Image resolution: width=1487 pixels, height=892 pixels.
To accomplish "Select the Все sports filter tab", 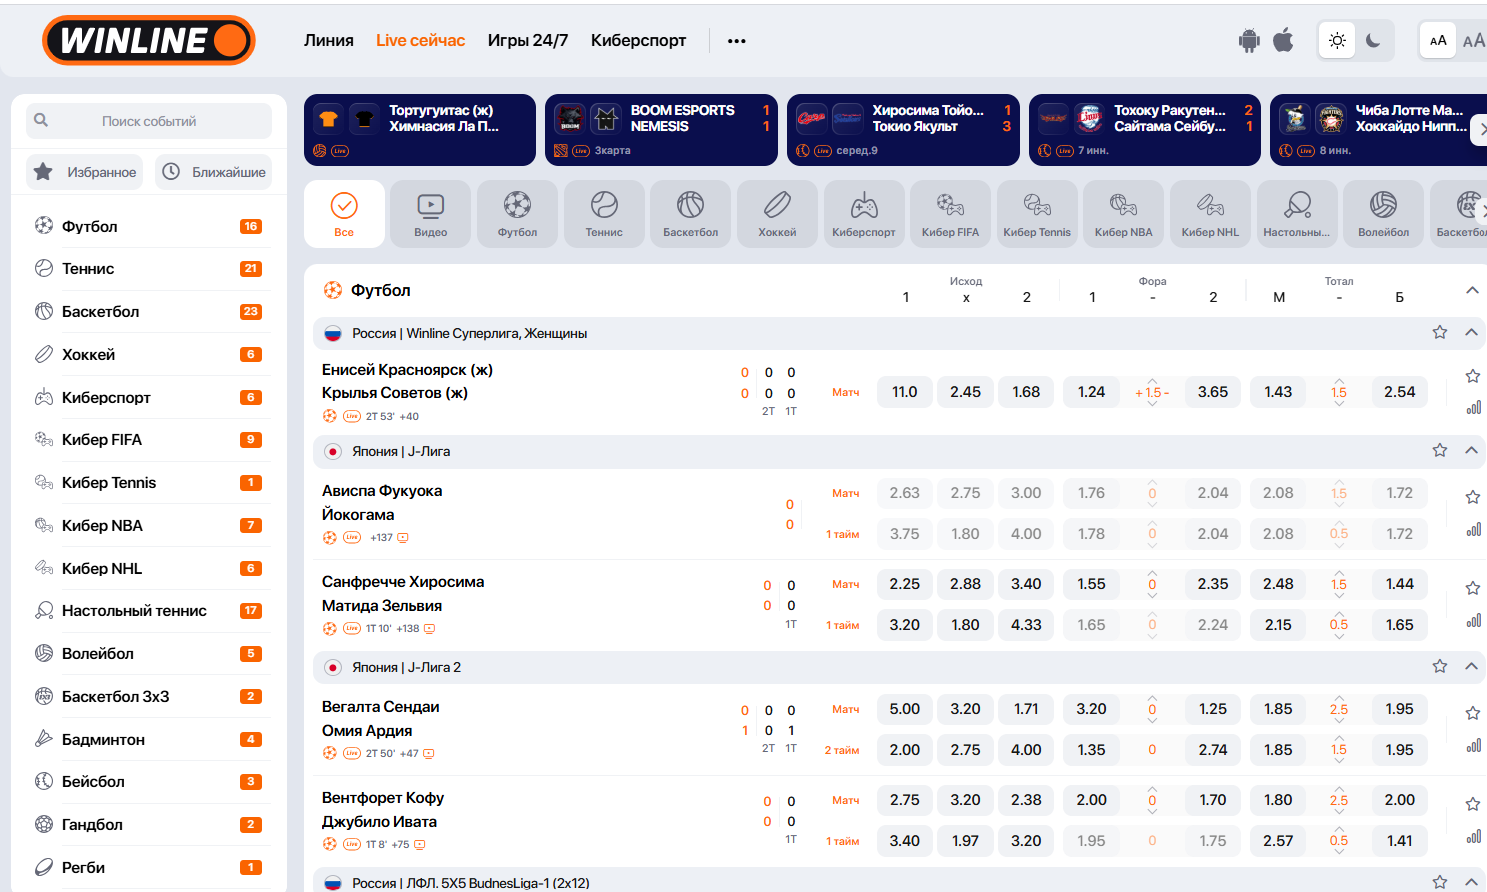I will coord(344,214).
